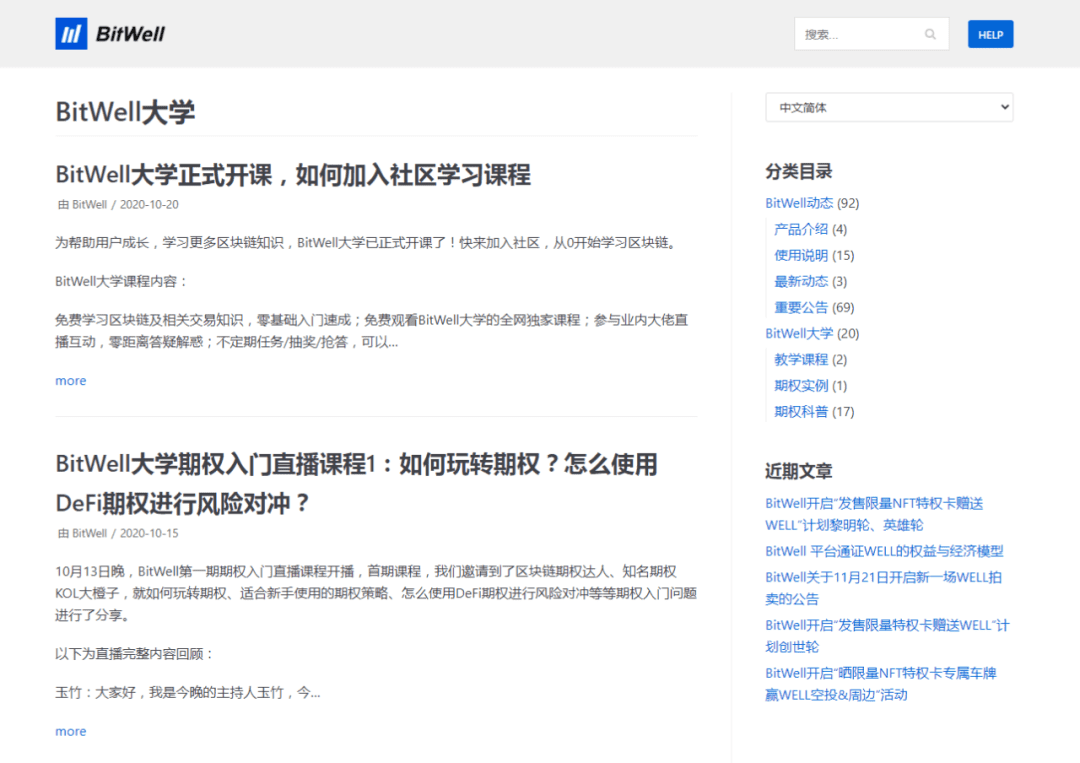Open the 期权科普 (17) category
Screen dimensions: 1080x763
coord(801,412)
